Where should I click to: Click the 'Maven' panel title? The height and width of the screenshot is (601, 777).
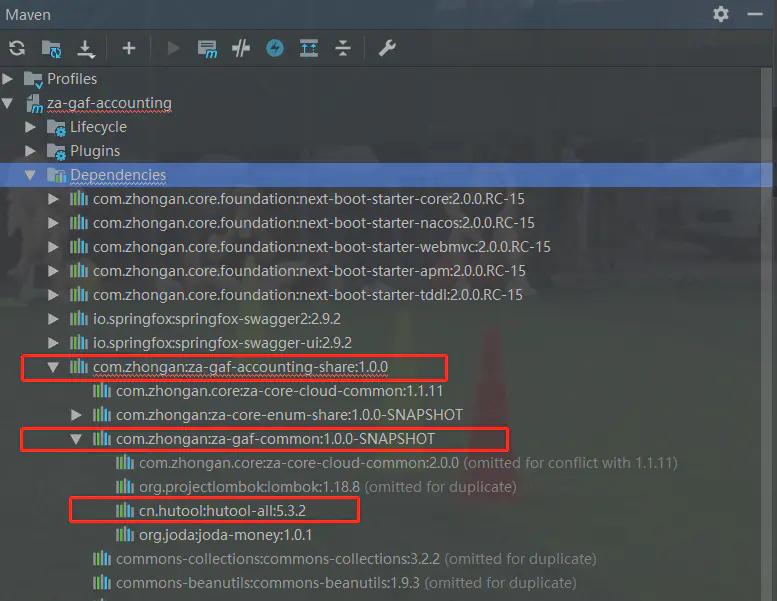28,15
